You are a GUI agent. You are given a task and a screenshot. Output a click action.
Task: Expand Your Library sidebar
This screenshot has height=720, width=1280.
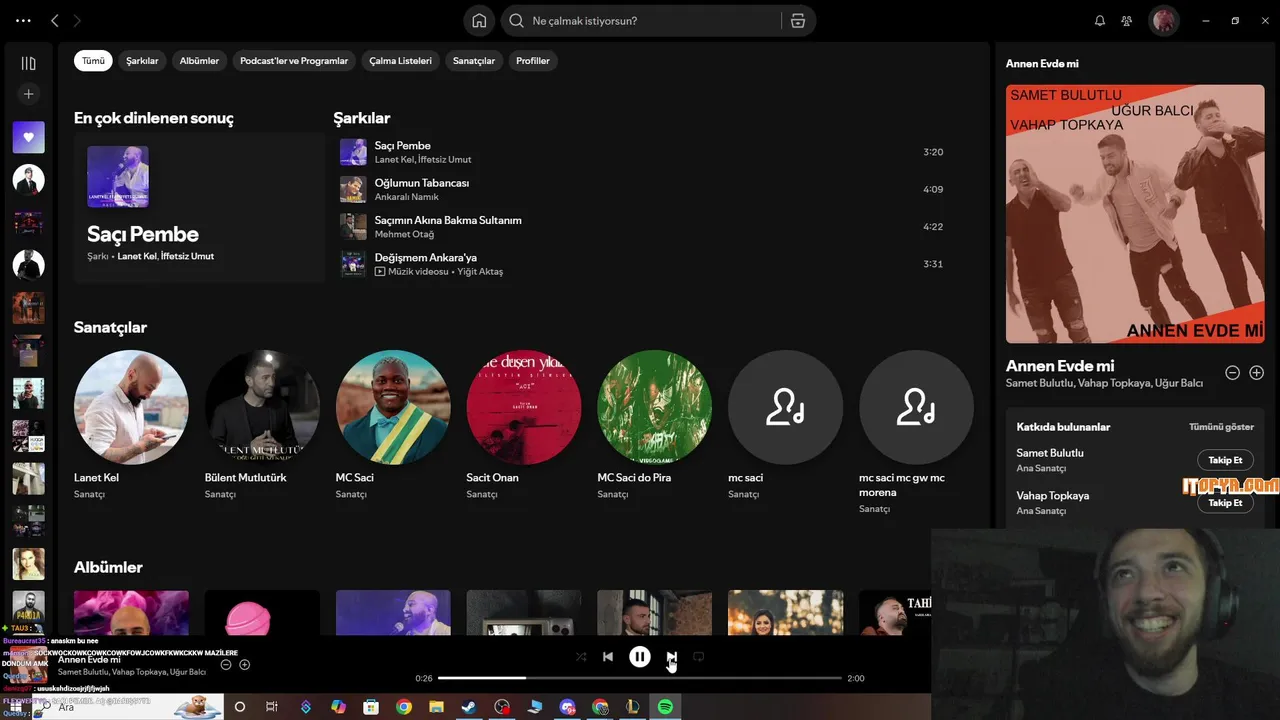click(28, 63)
